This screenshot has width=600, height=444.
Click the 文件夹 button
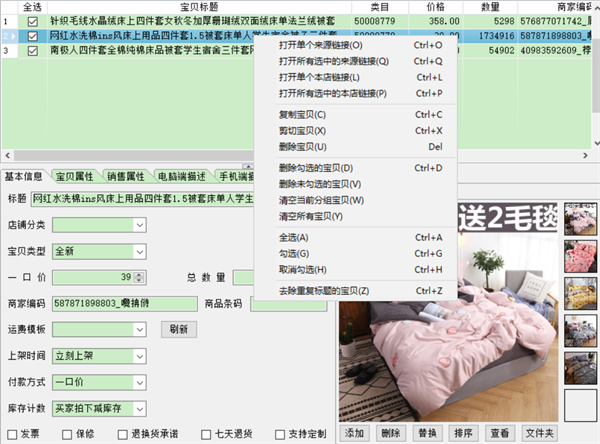540,433
